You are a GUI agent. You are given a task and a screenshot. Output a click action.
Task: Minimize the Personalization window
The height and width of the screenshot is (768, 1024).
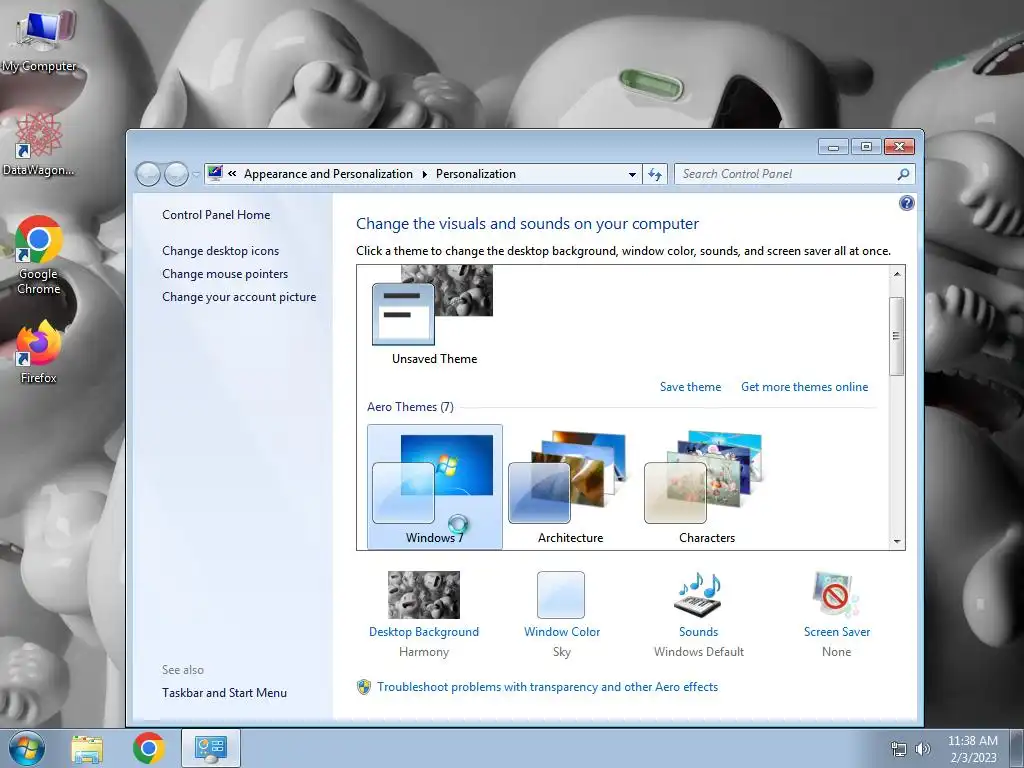[x=833, y=147]
